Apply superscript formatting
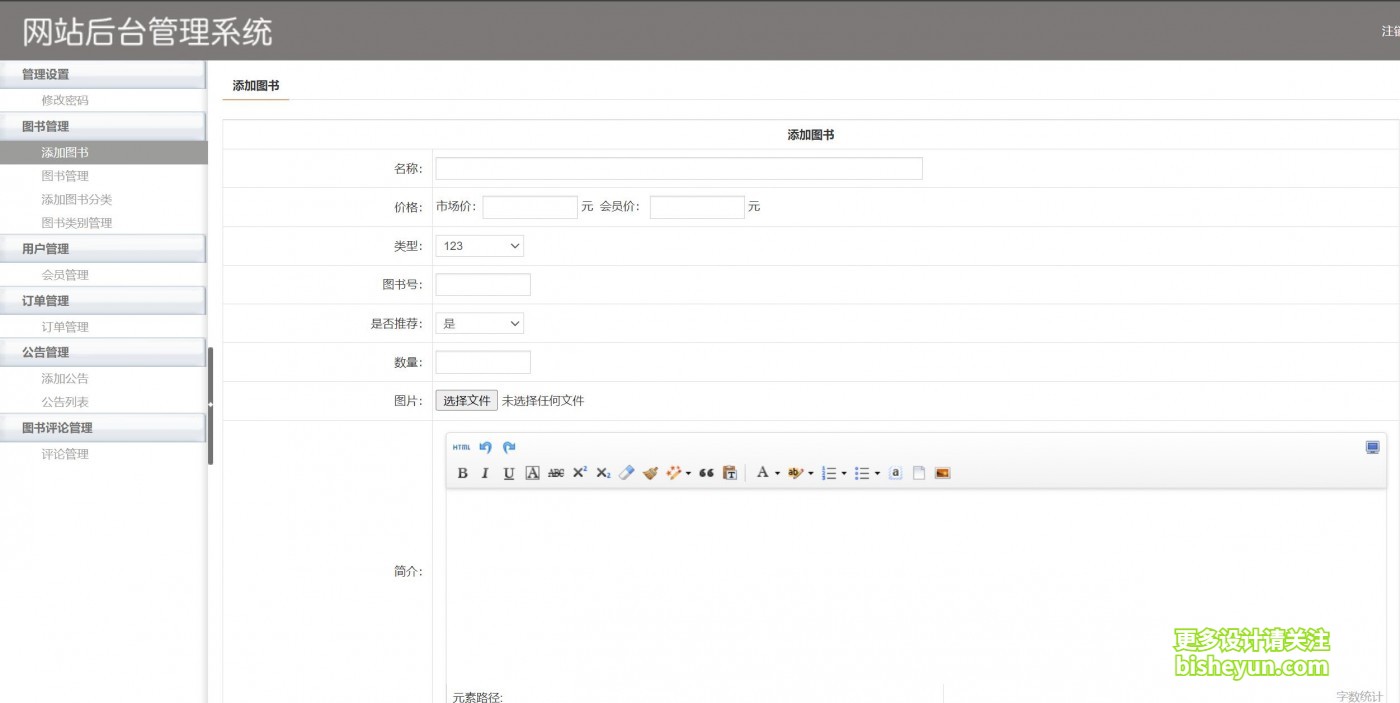Viewport: 1400px width, 703px height. click(x=579, y=473)
